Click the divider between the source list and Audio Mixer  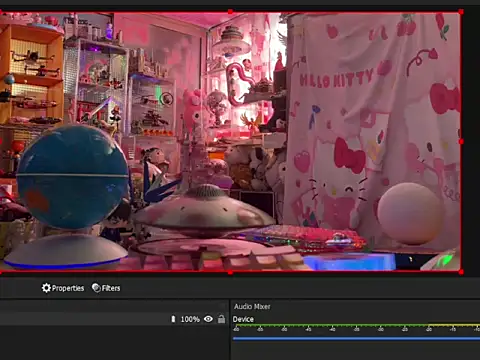[230, 329]
